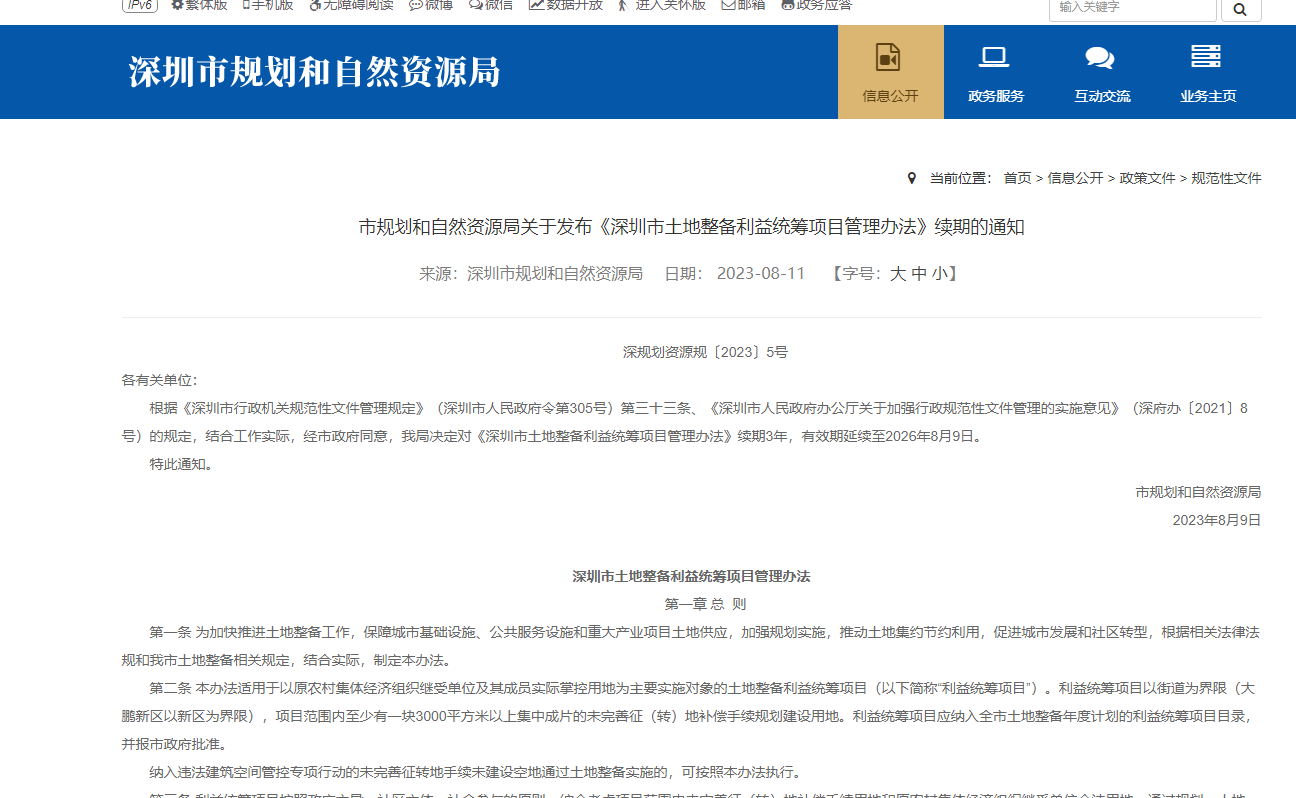Screen dimensions: 1296x798
Task: Open the 手机版 mobile version
Action: tap(268, 5)
